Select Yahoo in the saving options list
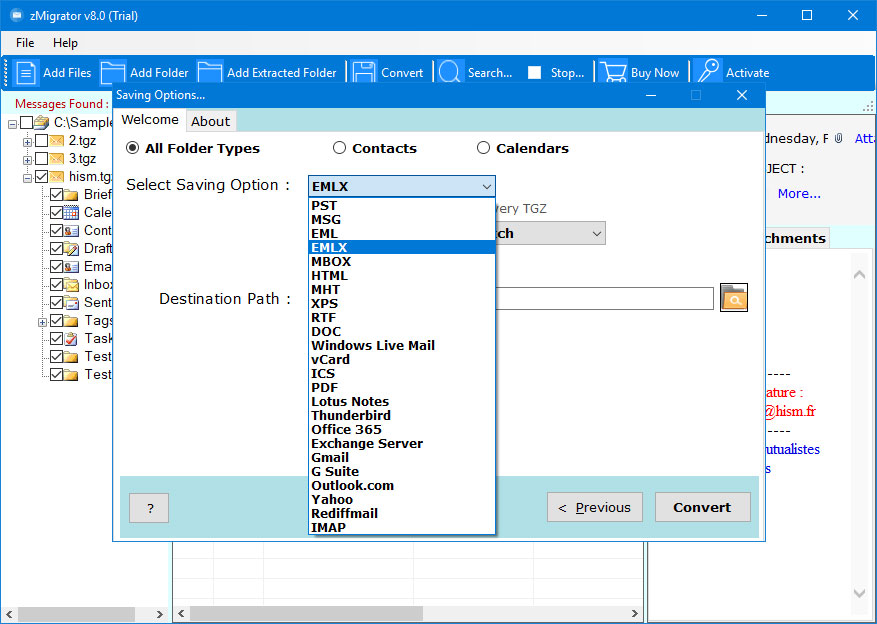This screenshot has height=624, width=877. point(402,499)
